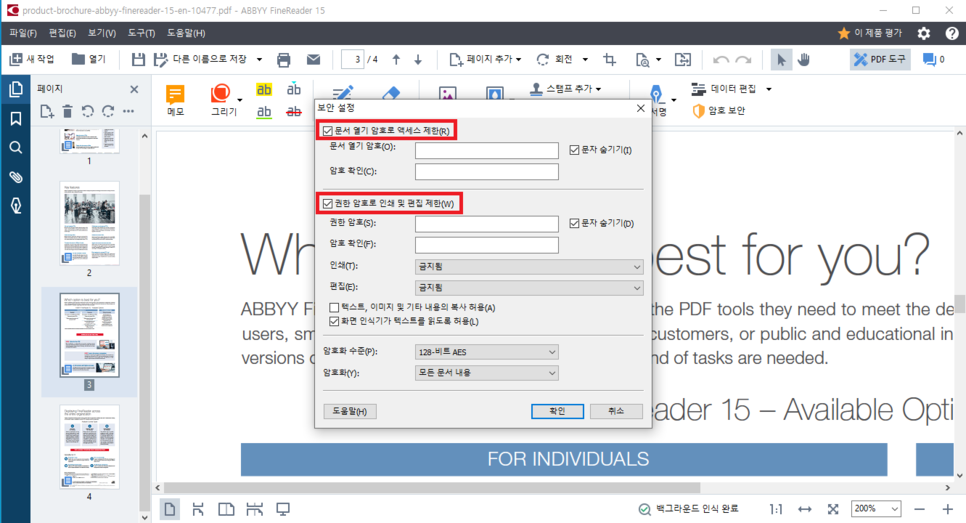Show the Bookmarks panel in sidebar

16,119
